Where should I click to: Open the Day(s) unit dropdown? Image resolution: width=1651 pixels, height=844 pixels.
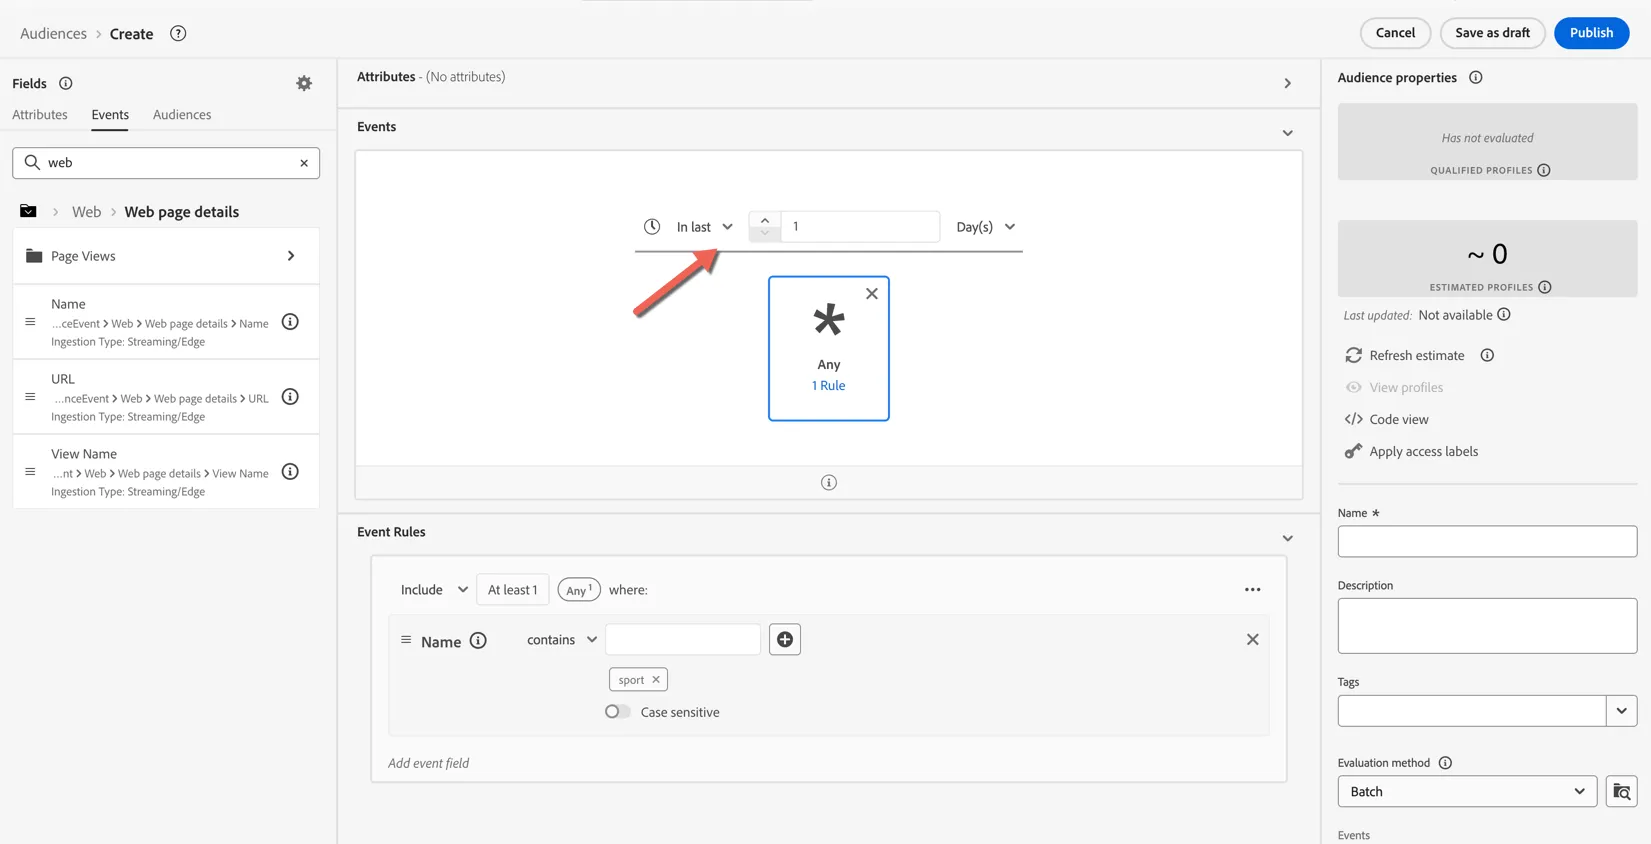click(986, 227)
